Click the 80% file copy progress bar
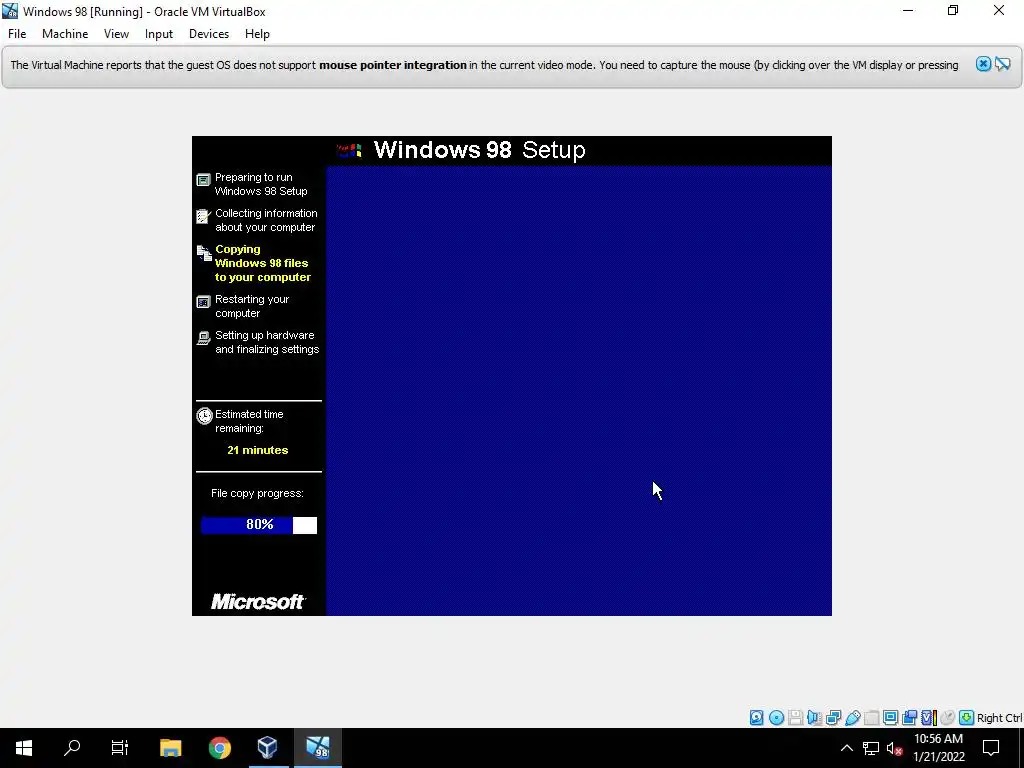The image size is (1024, 768). (259, 525)
